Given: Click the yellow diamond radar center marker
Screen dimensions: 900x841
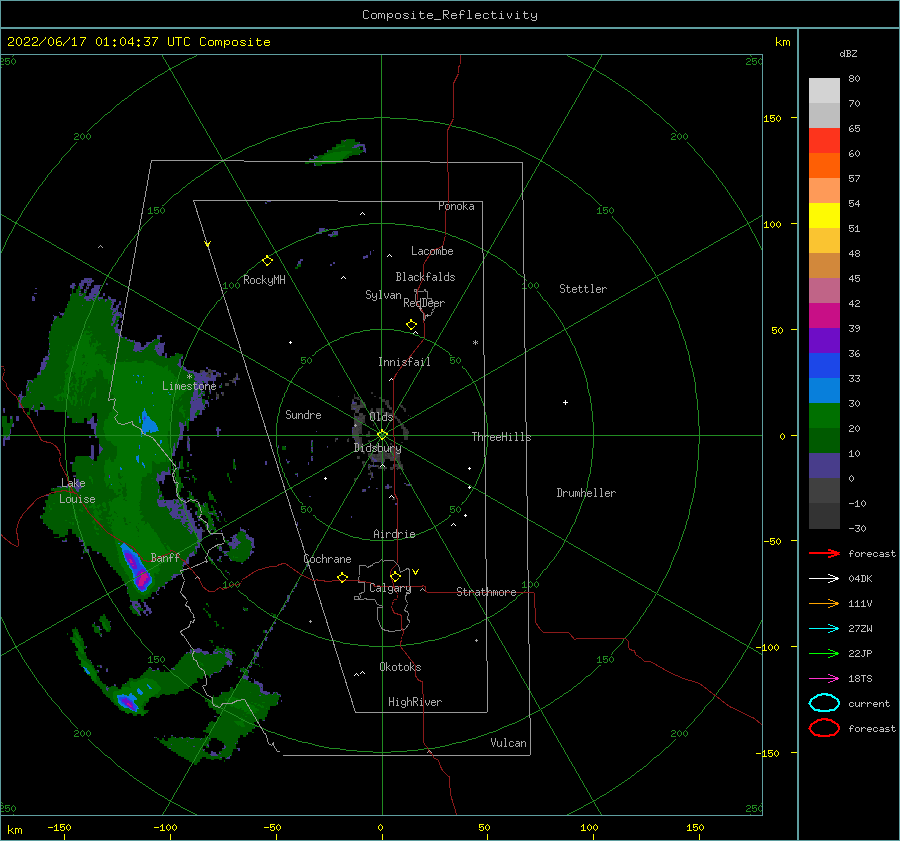Looking at the screenshot, I should click(382, 435).
